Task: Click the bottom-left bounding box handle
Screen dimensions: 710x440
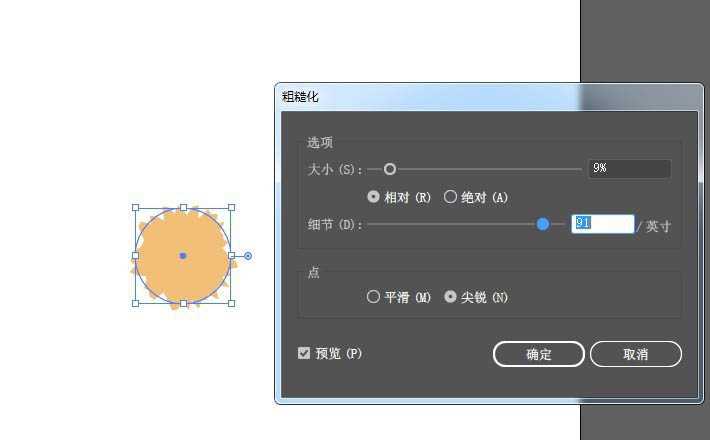Action: coord(135,303)
